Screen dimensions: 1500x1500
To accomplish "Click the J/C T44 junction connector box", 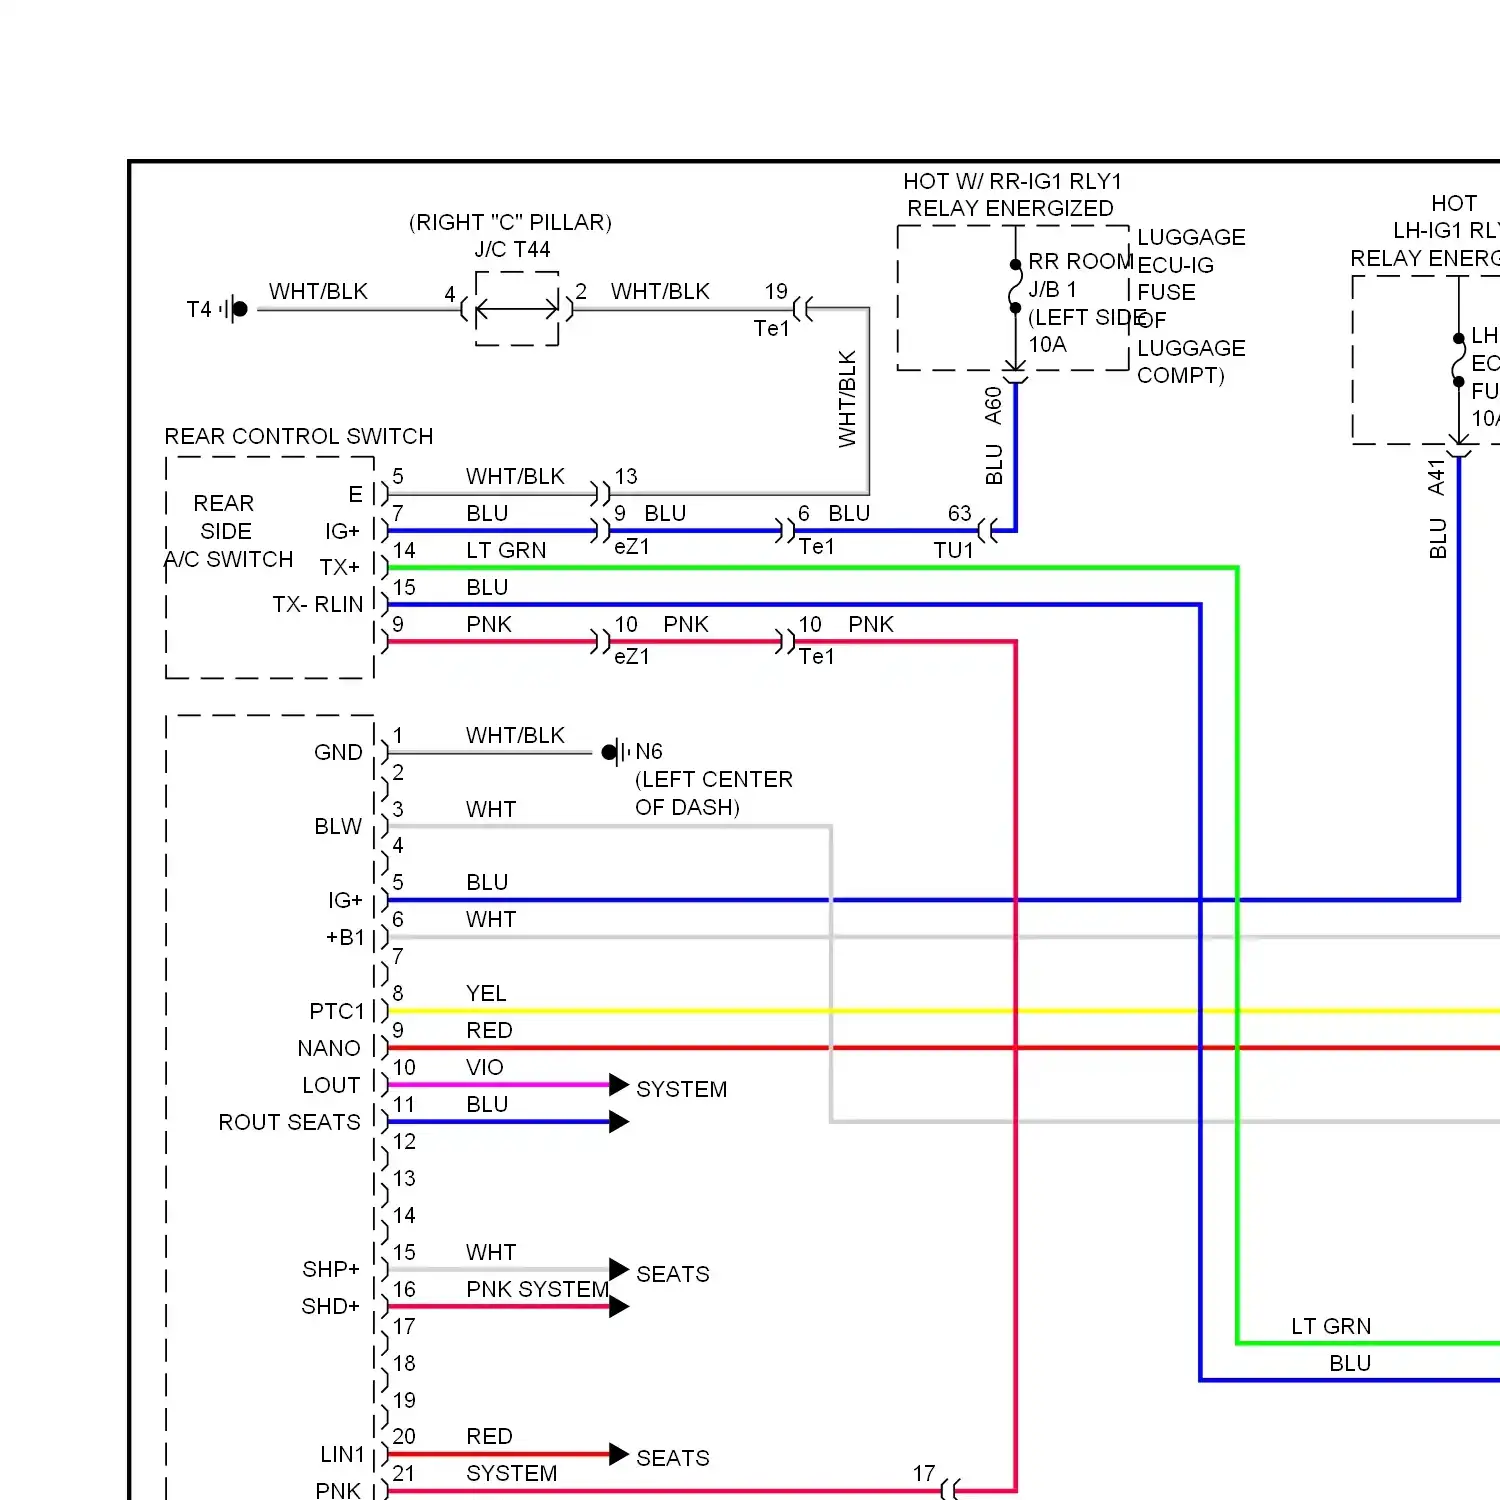I will click(x=517, y=309).
